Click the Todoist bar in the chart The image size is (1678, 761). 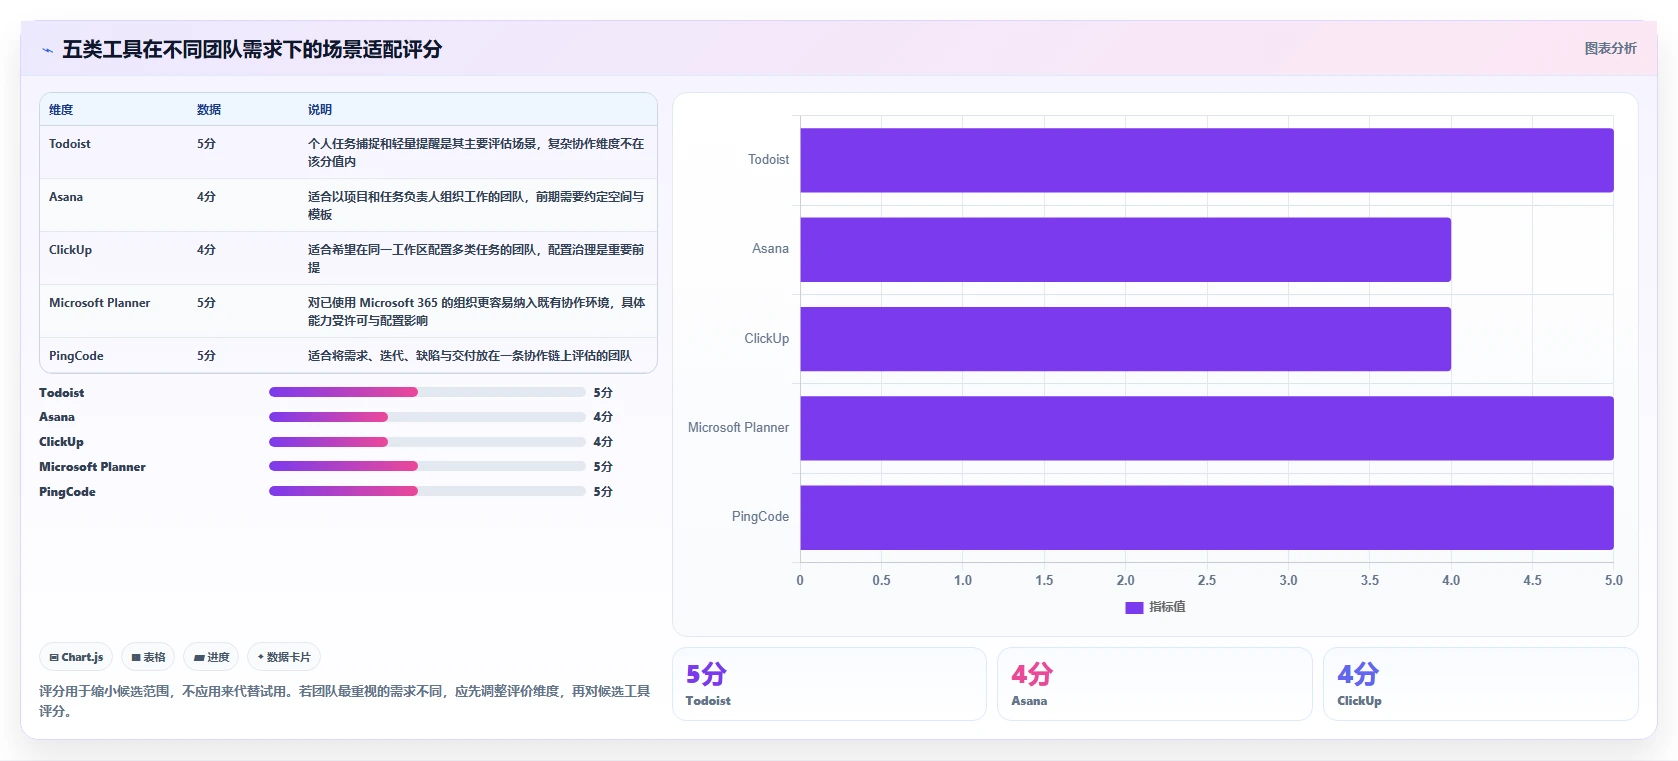coord(1207,160)
